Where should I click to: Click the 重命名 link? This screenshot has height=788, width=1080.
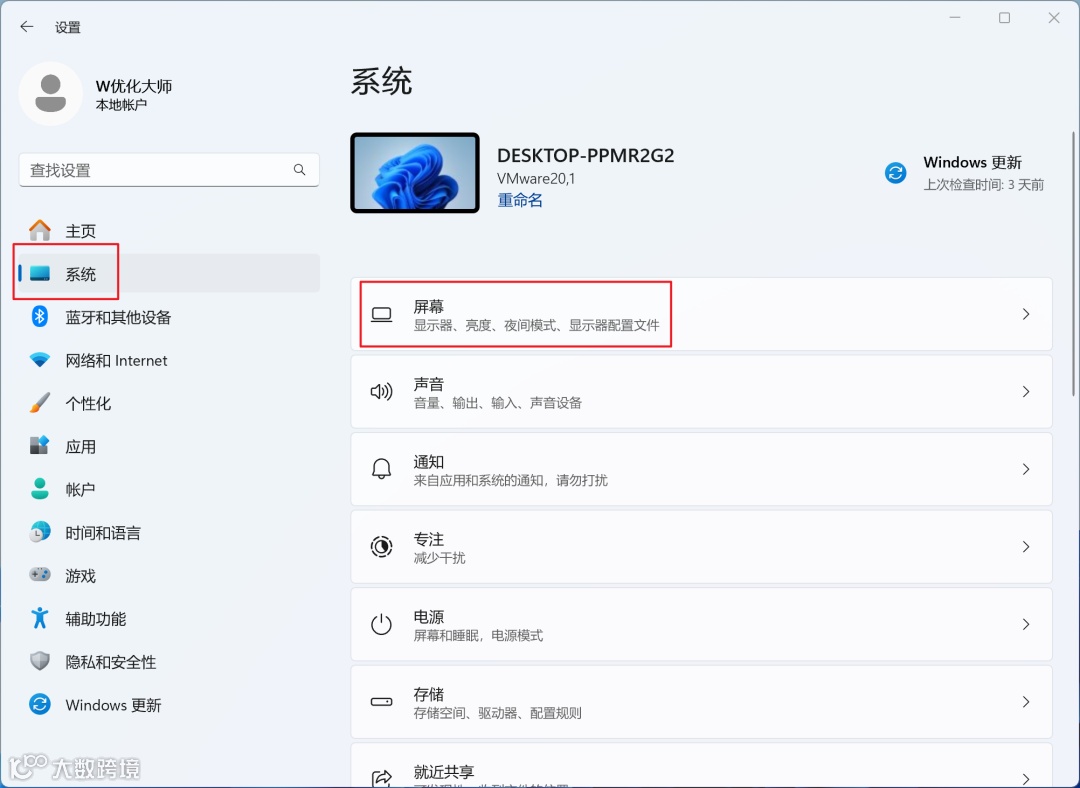(520, 200)
